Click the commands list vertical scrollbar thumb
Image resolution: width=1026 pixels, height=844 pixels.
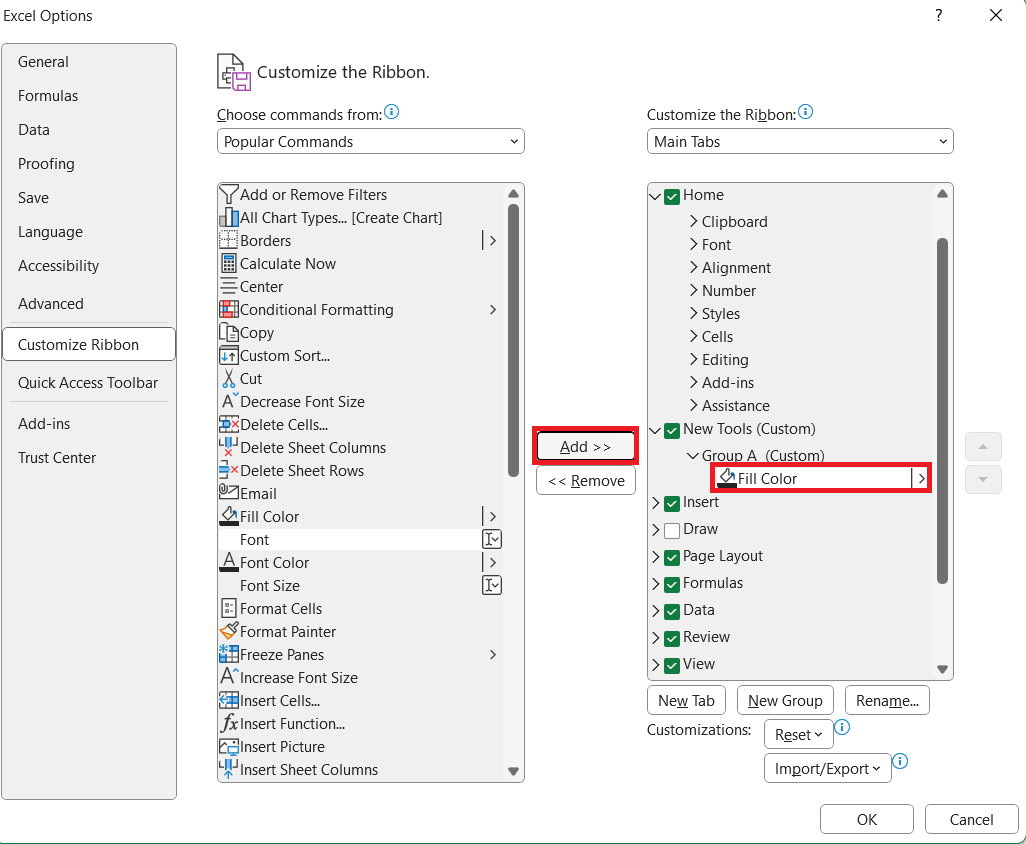tap(514, 340)
